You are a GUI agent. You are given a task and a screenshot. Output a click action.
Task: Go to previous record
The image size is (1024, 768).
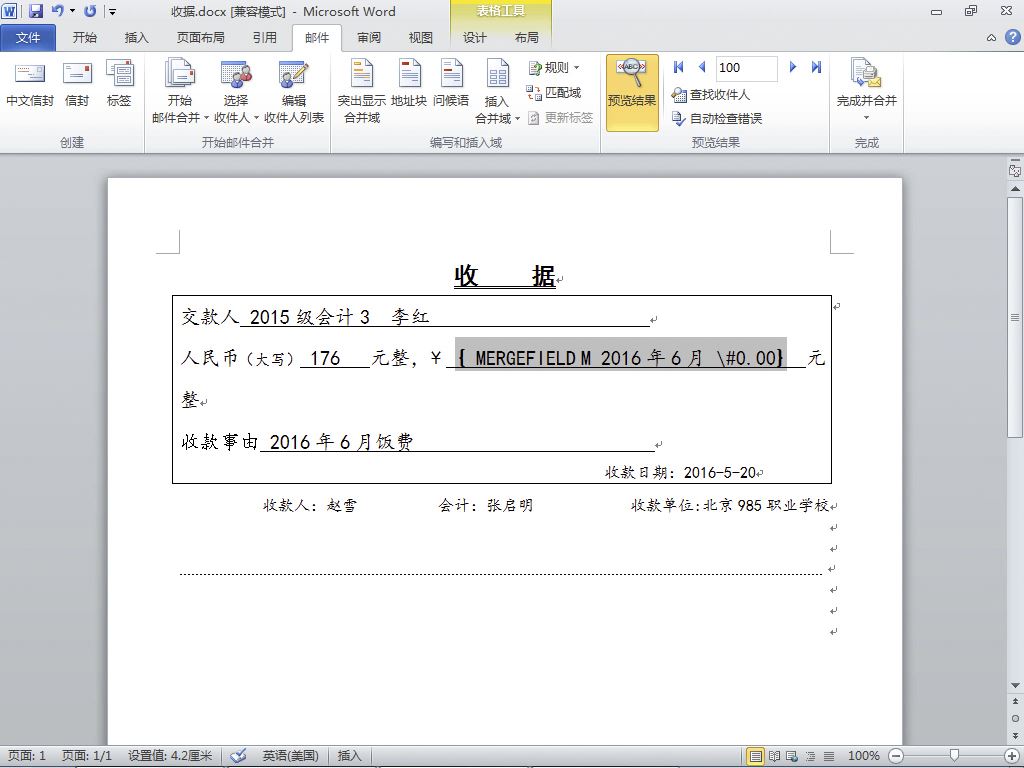pos(702,67)
